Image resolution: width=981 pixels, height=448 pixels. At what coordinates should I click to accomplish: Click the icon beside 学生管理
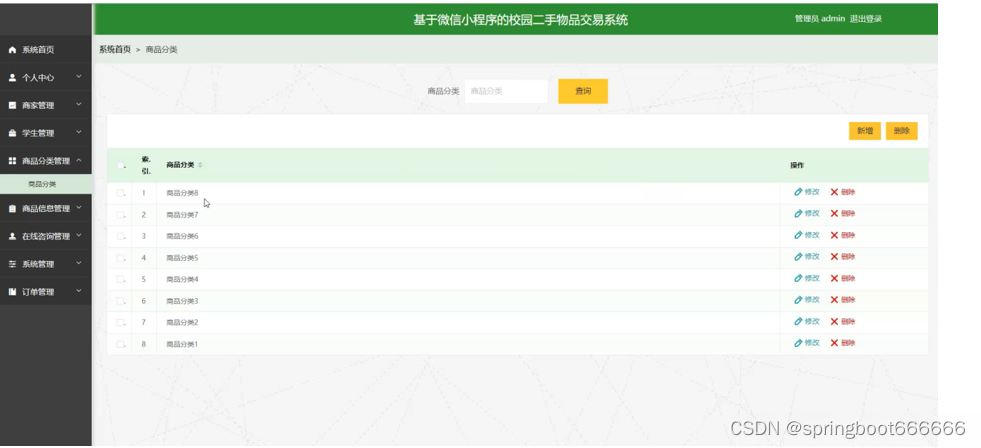tap(13, 133)
